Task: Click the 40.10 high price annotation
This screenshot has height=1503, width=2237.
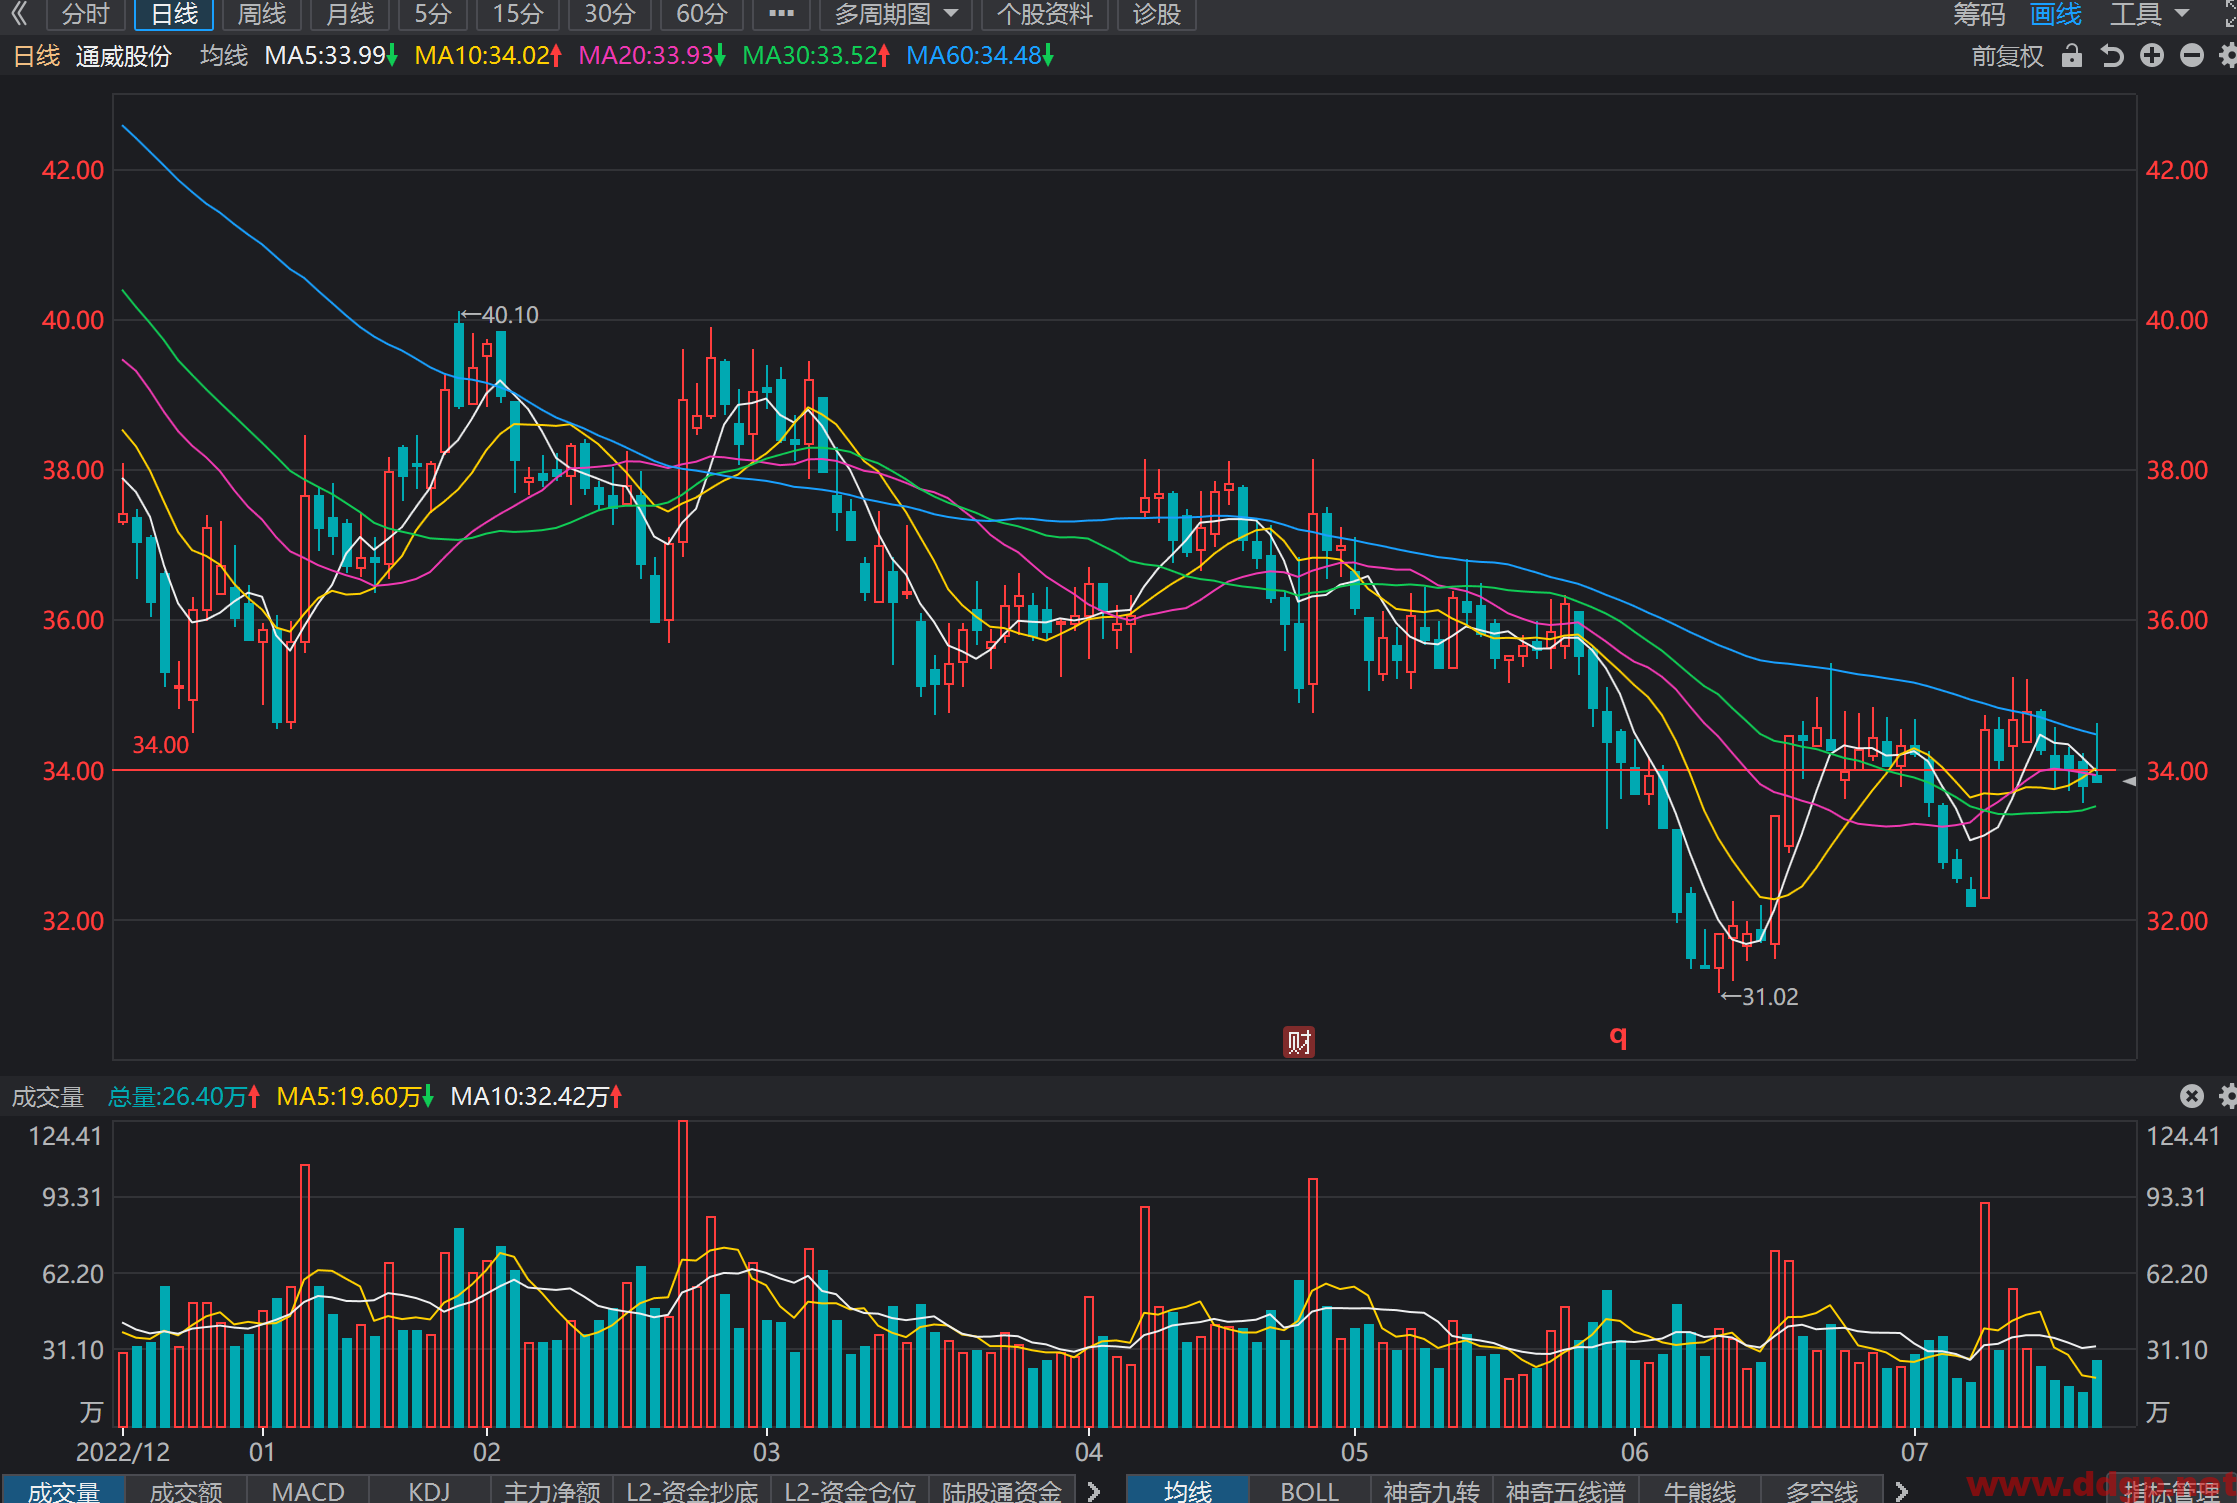Action: [500, 315]
